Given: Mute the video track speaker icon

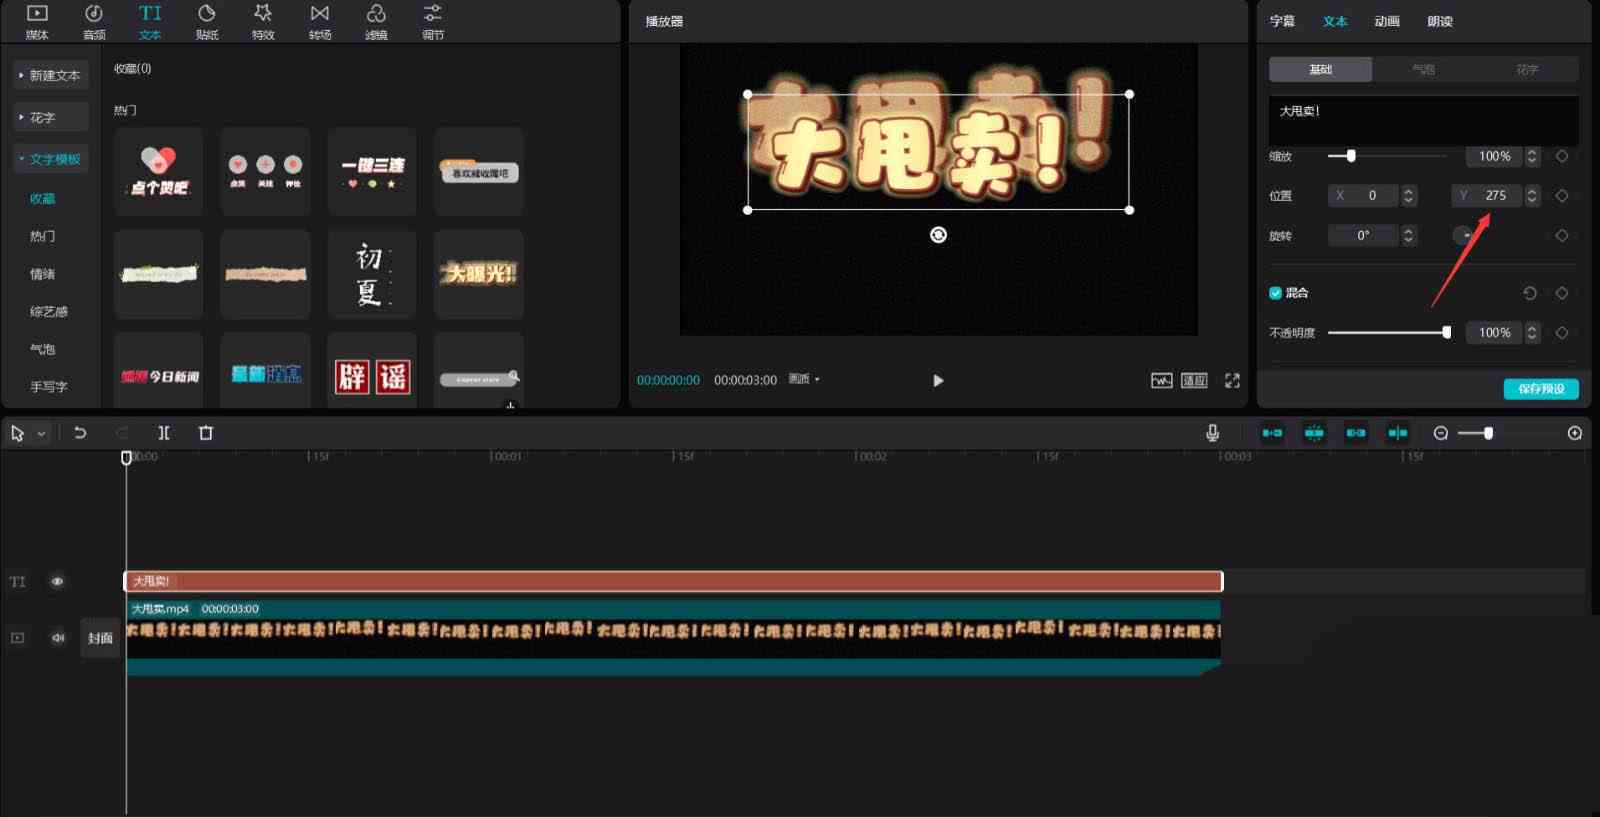Looking at the screenshot, I should (x=57, y=638).
